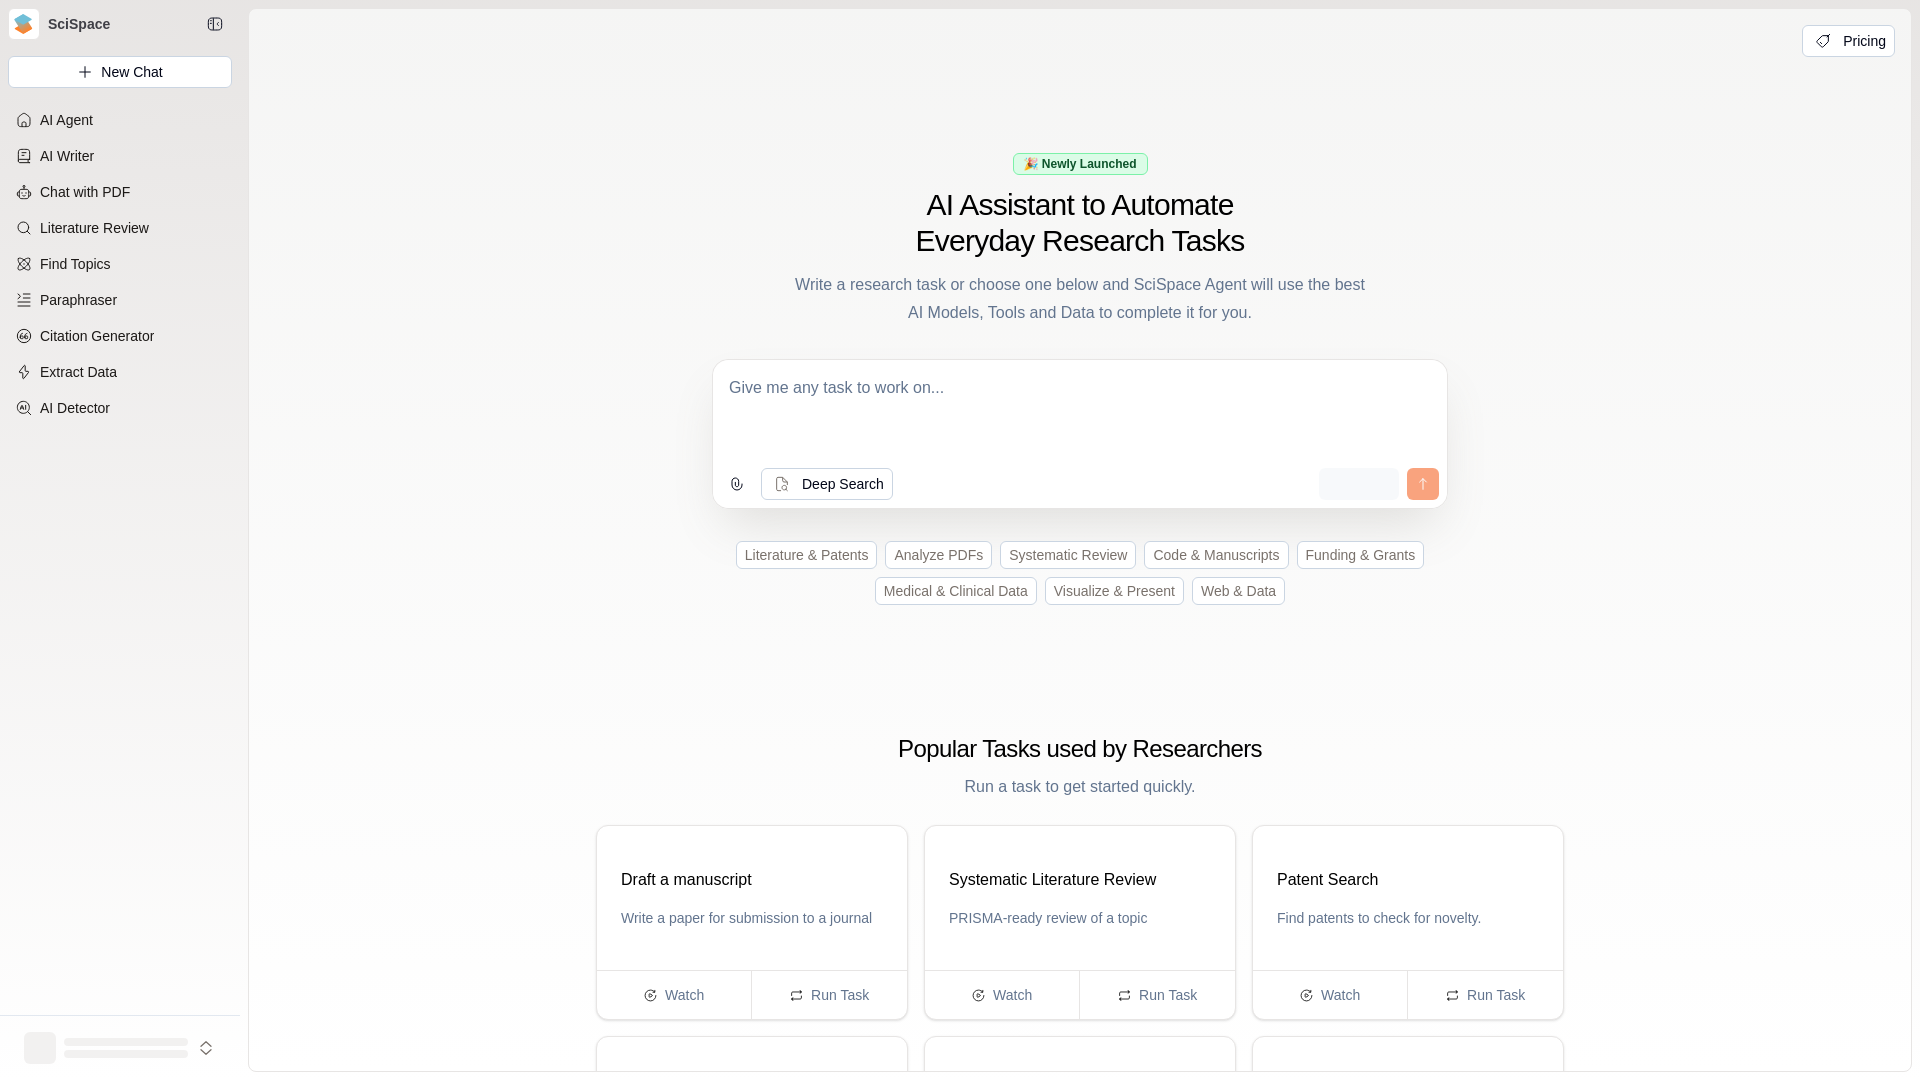Choose the Medical & Clinical Data category
Viewport: 1920px width, 1080px height.
click(955, 591)
